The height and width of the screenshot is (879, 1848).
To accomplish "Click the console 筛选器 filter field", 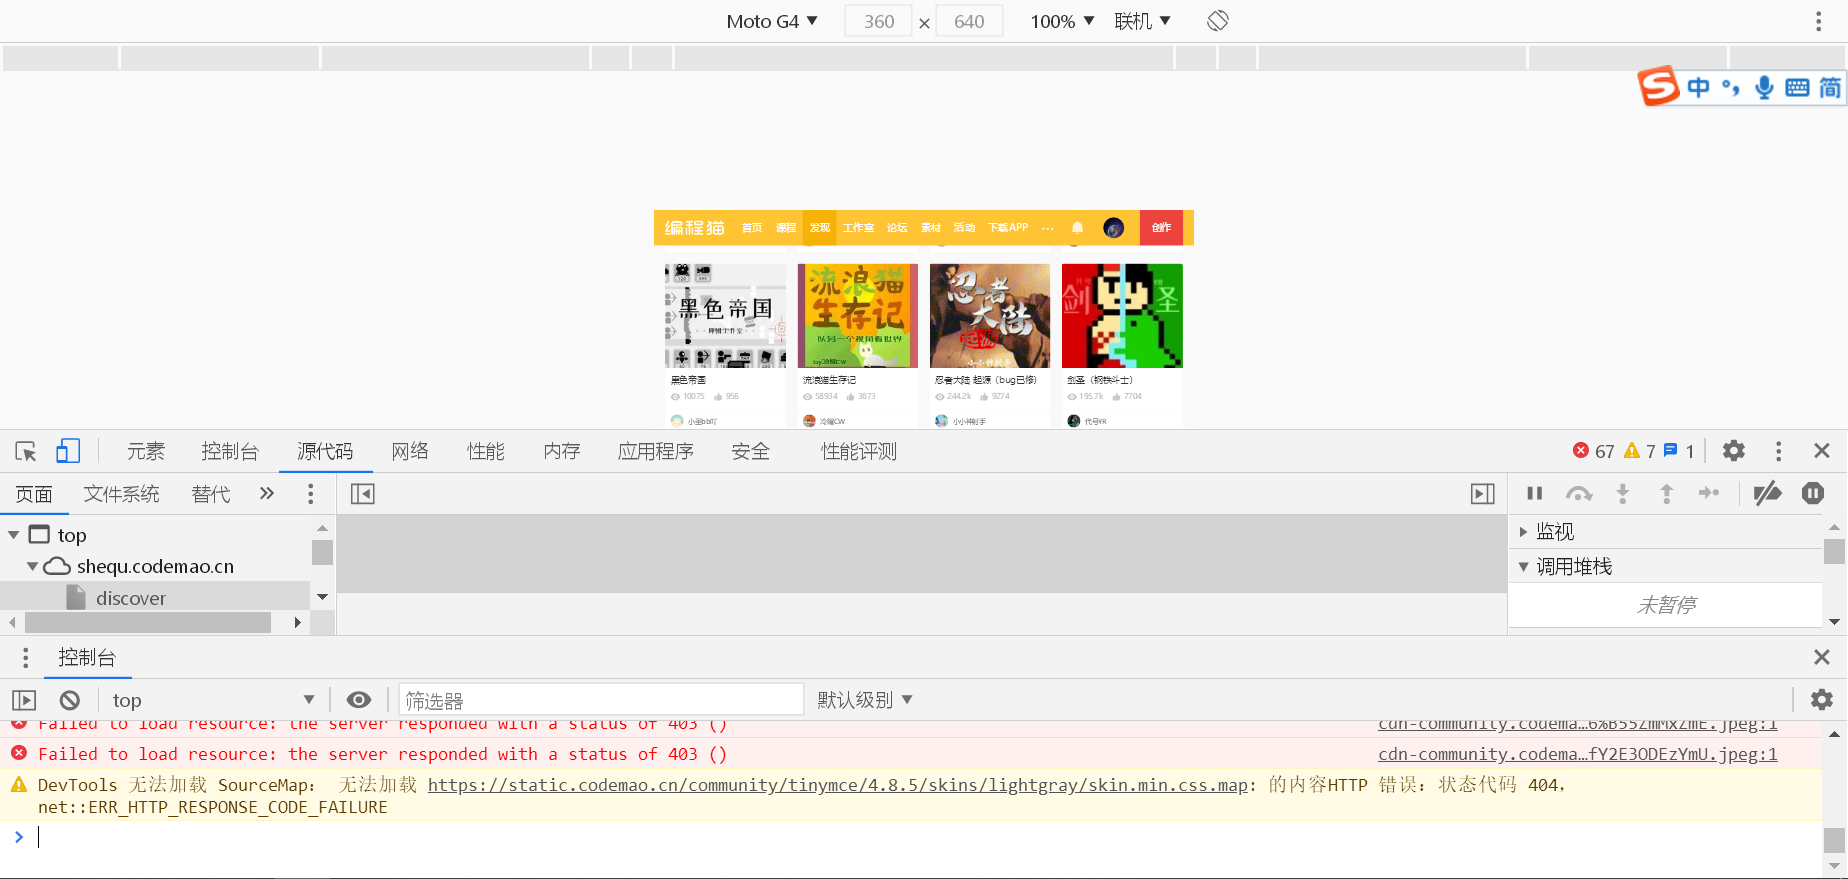I will [601, 700].
